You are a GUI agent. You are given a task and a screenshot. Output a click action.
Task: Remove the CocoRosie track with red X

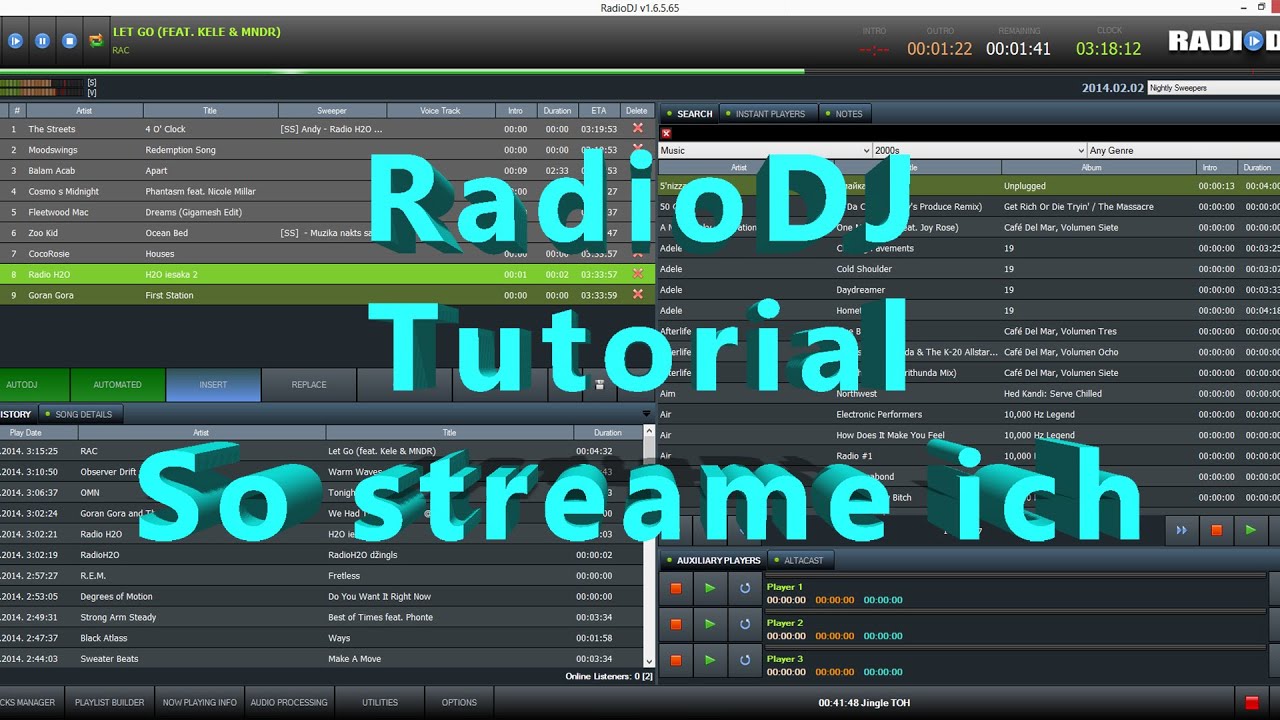pos(638,253)
